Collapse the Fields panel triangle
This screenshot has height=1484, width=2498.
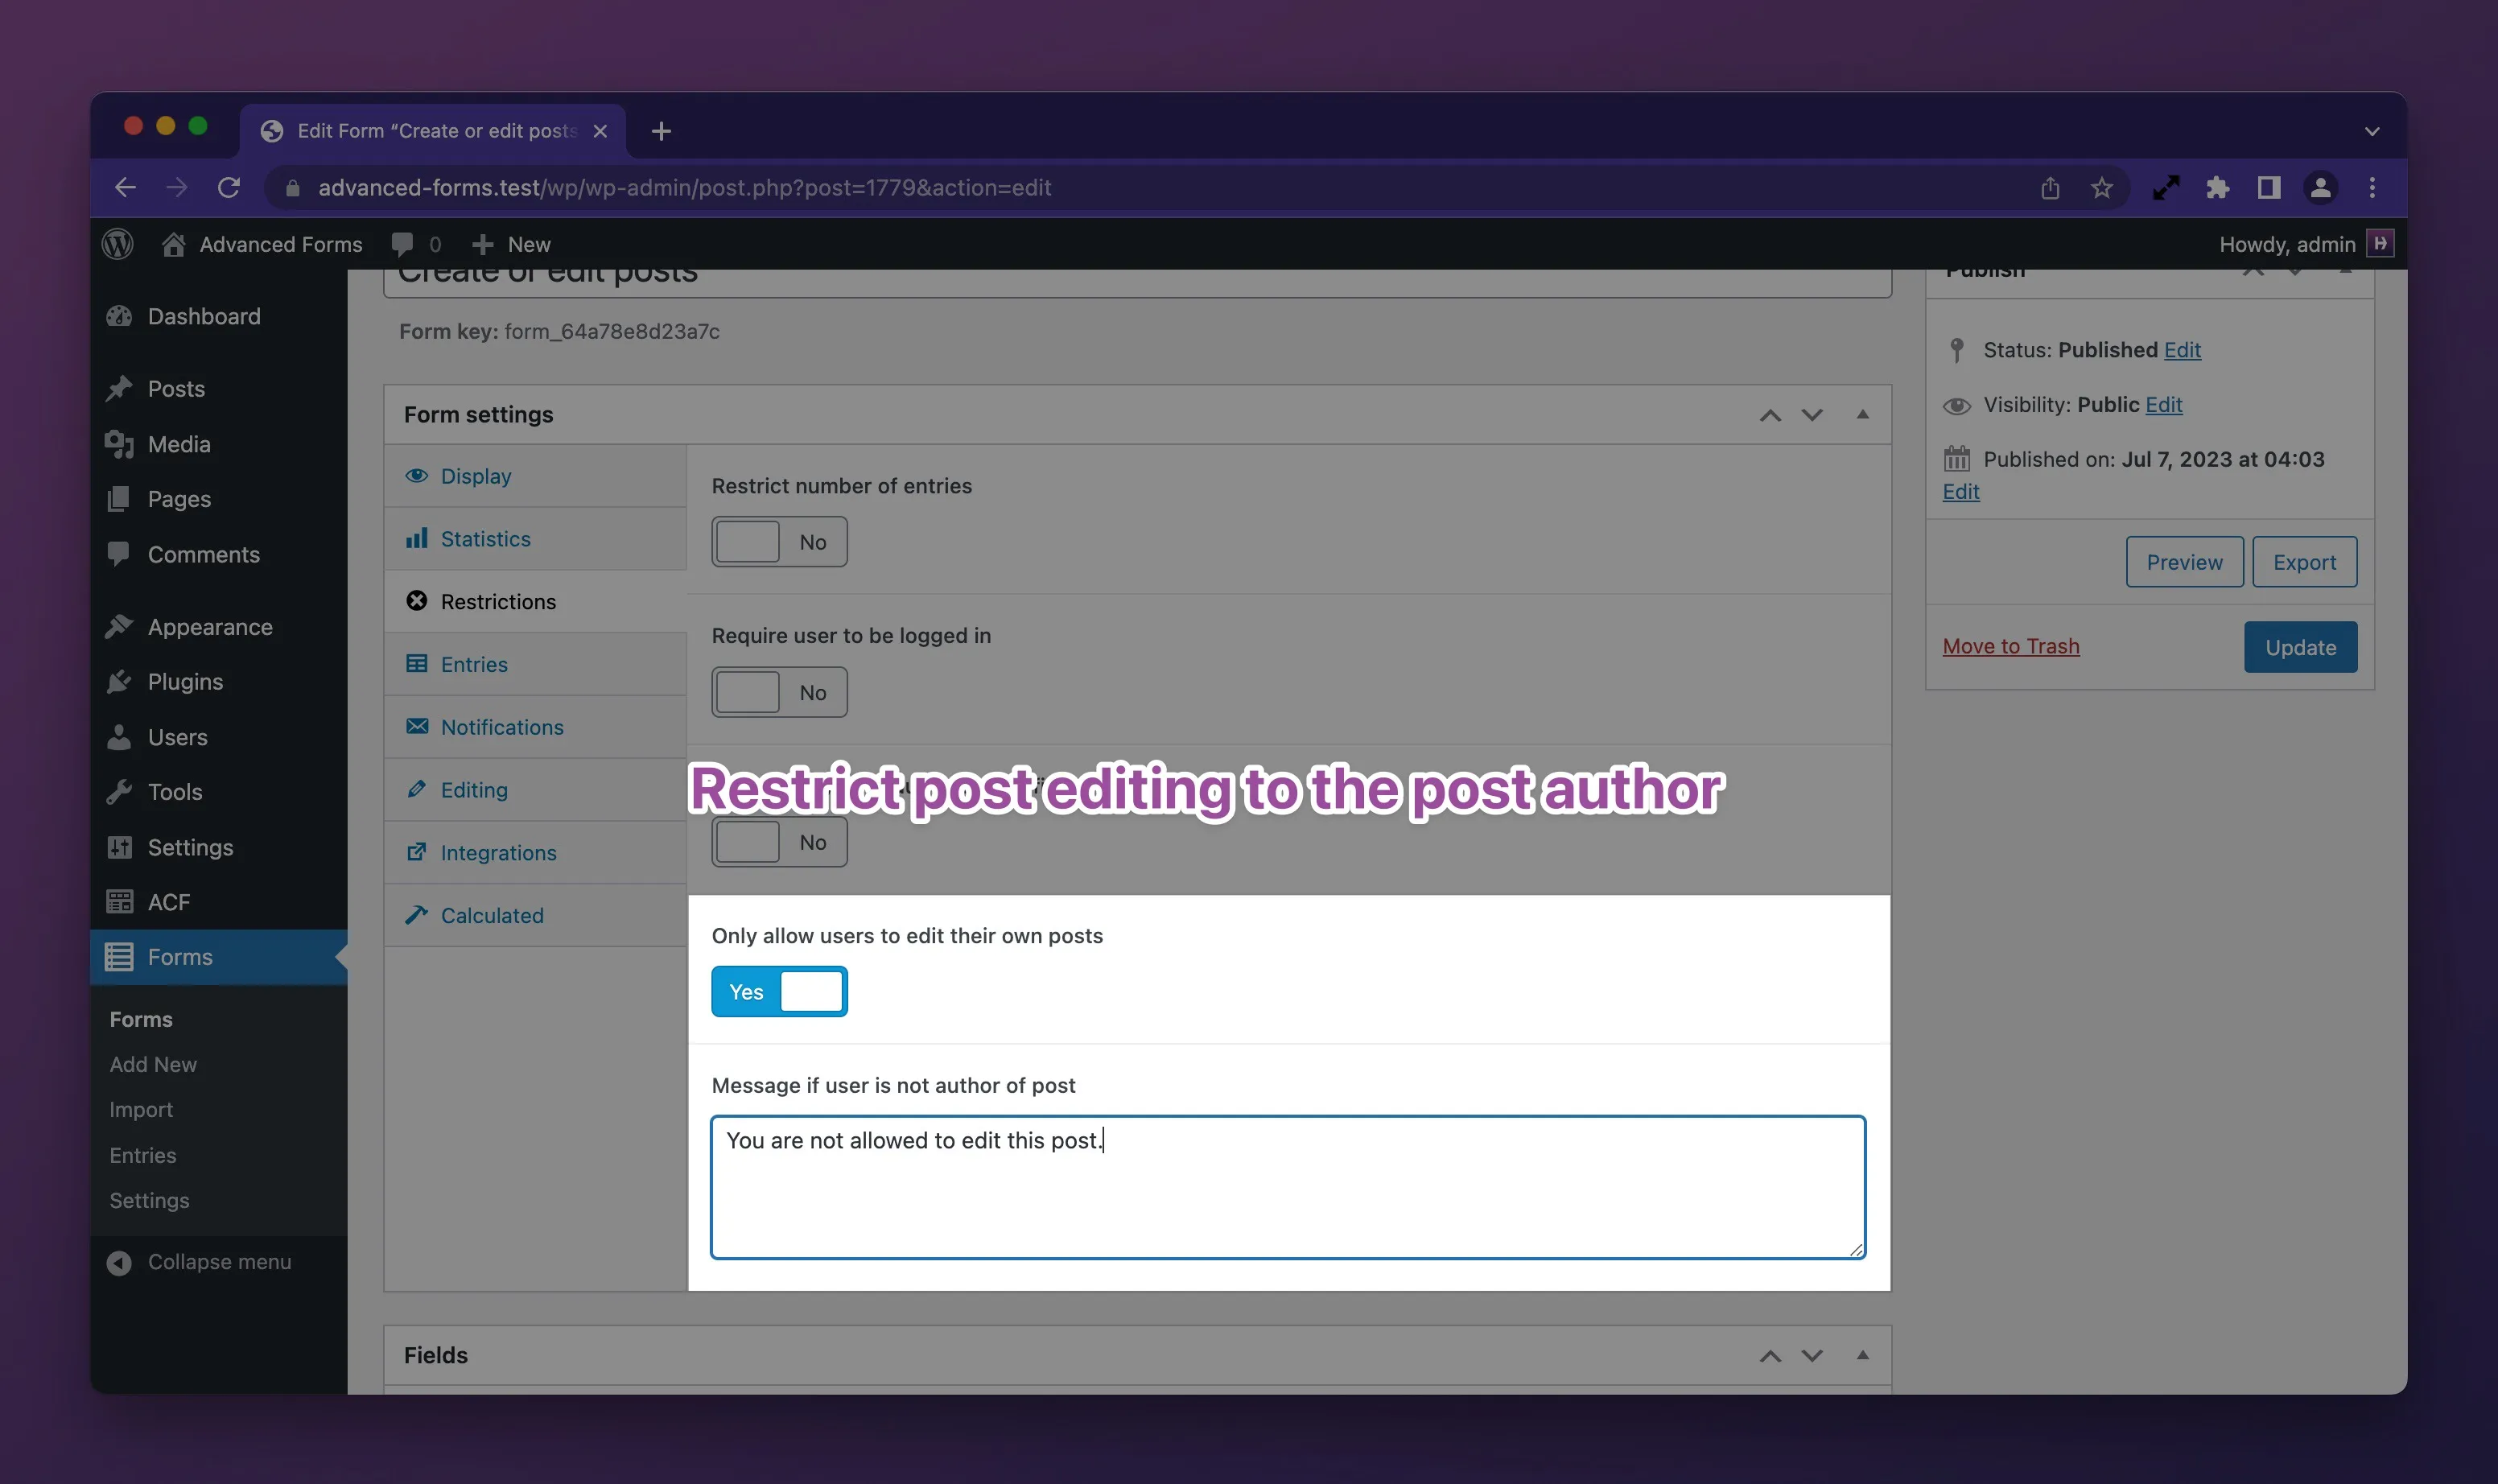click(1862, 1355)
